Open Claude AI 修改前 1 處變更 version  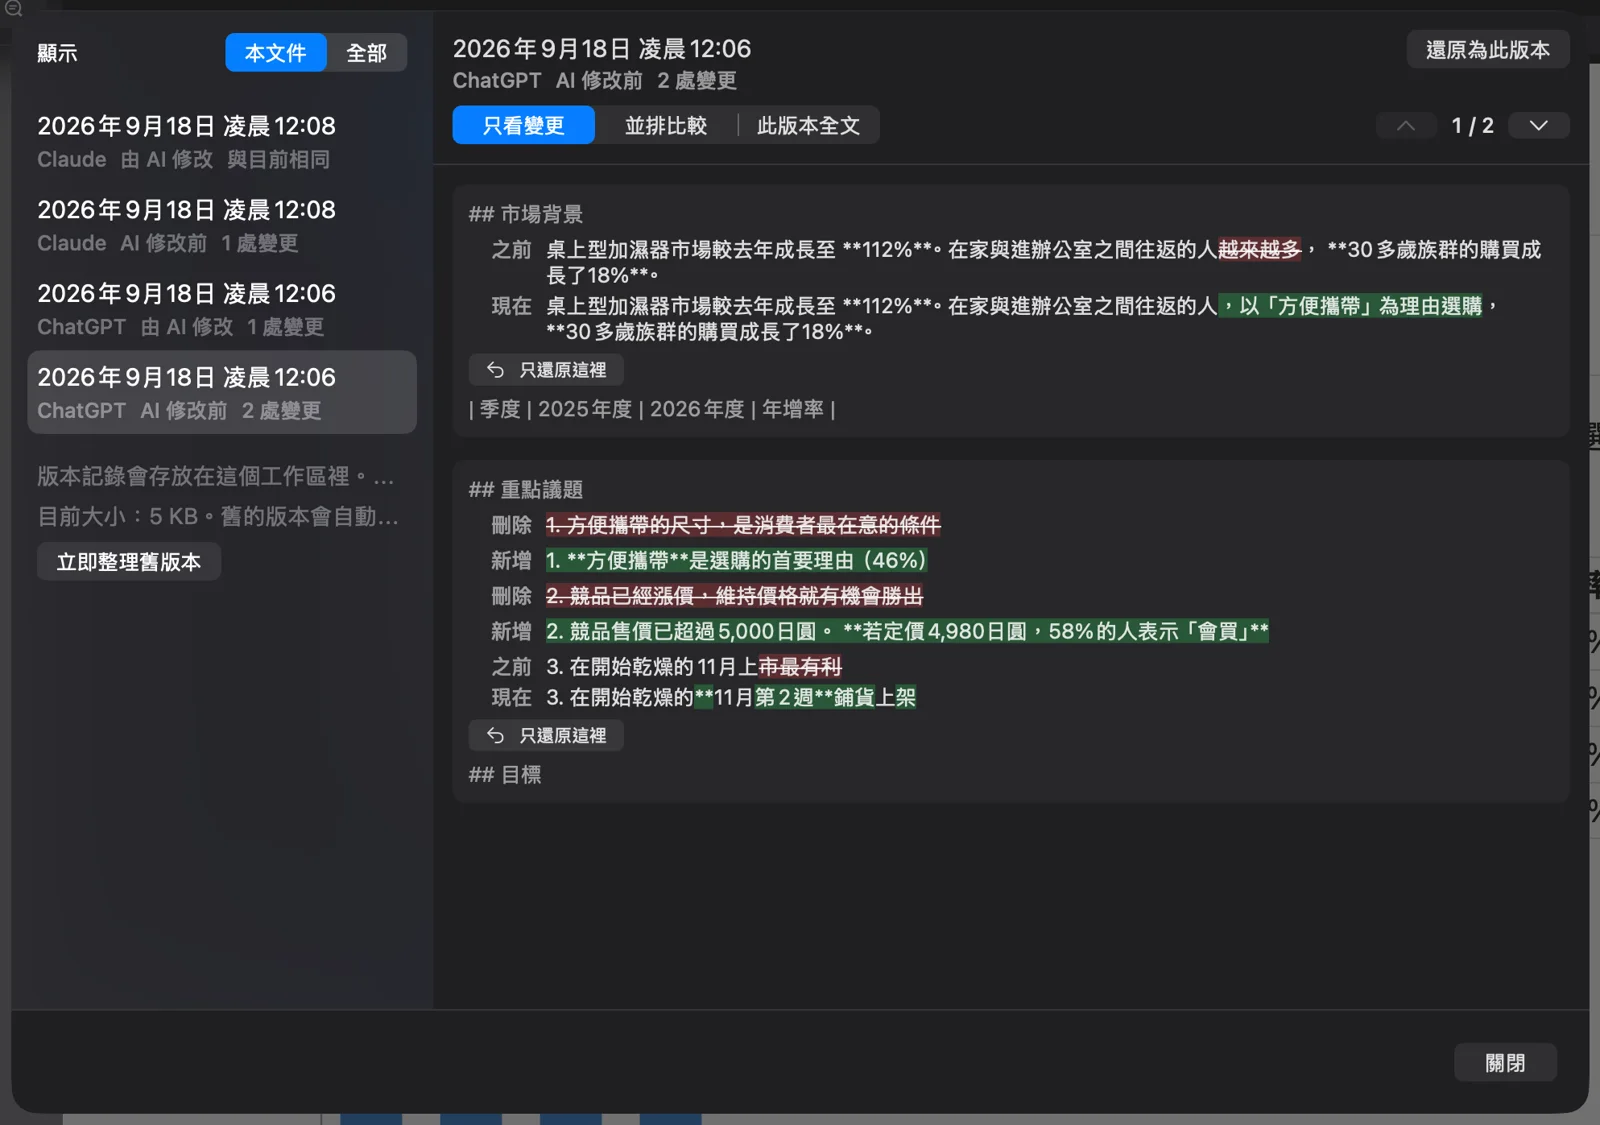[x=222, y=226]
